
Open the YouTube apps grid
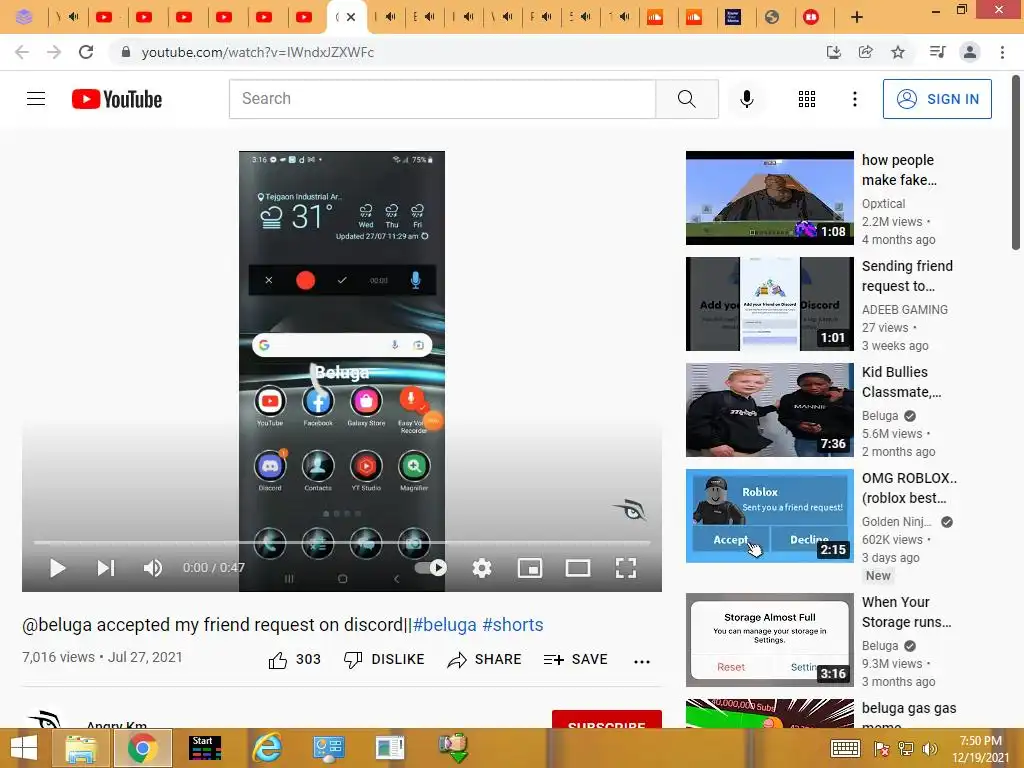(807, 99)
